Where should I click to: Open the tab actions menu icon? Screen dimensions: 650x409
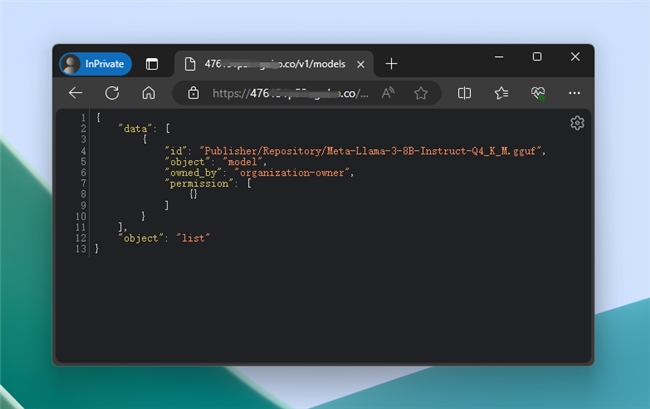(x=152, y=64)
